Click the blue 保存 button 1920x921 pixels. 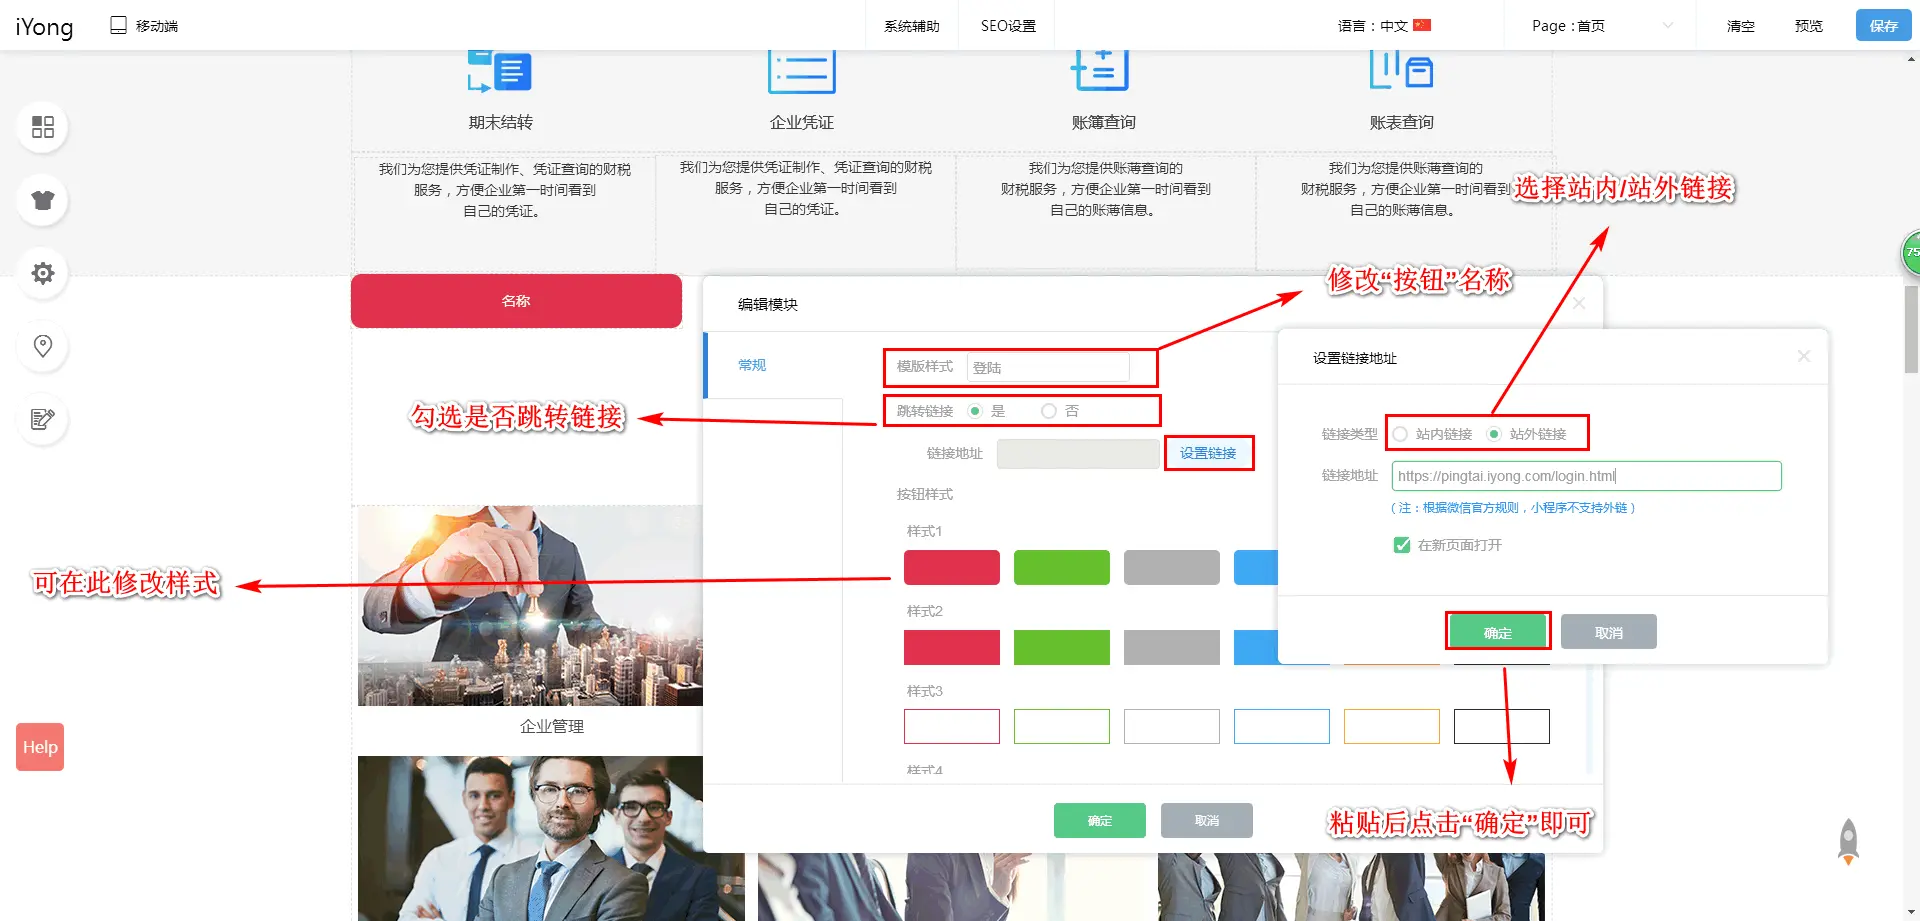1883,26
